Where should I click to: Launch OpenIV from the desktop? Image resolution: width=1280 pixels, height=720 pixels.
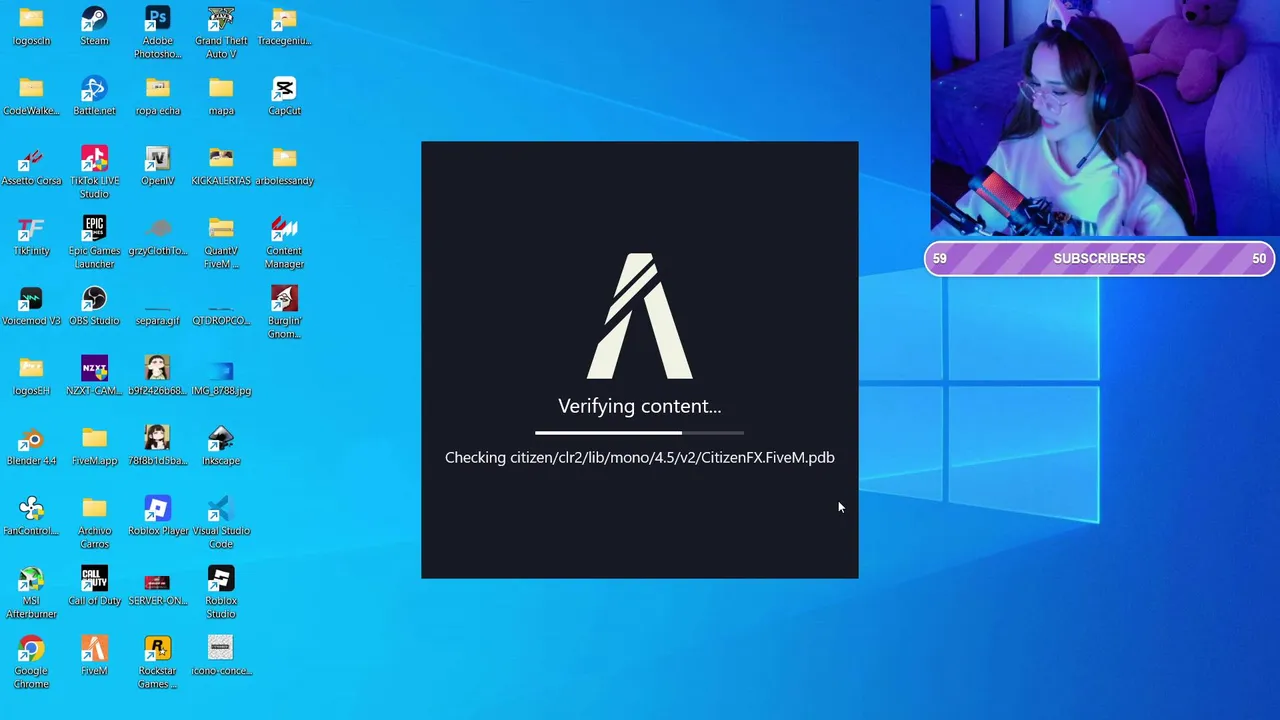coord(157,167)
